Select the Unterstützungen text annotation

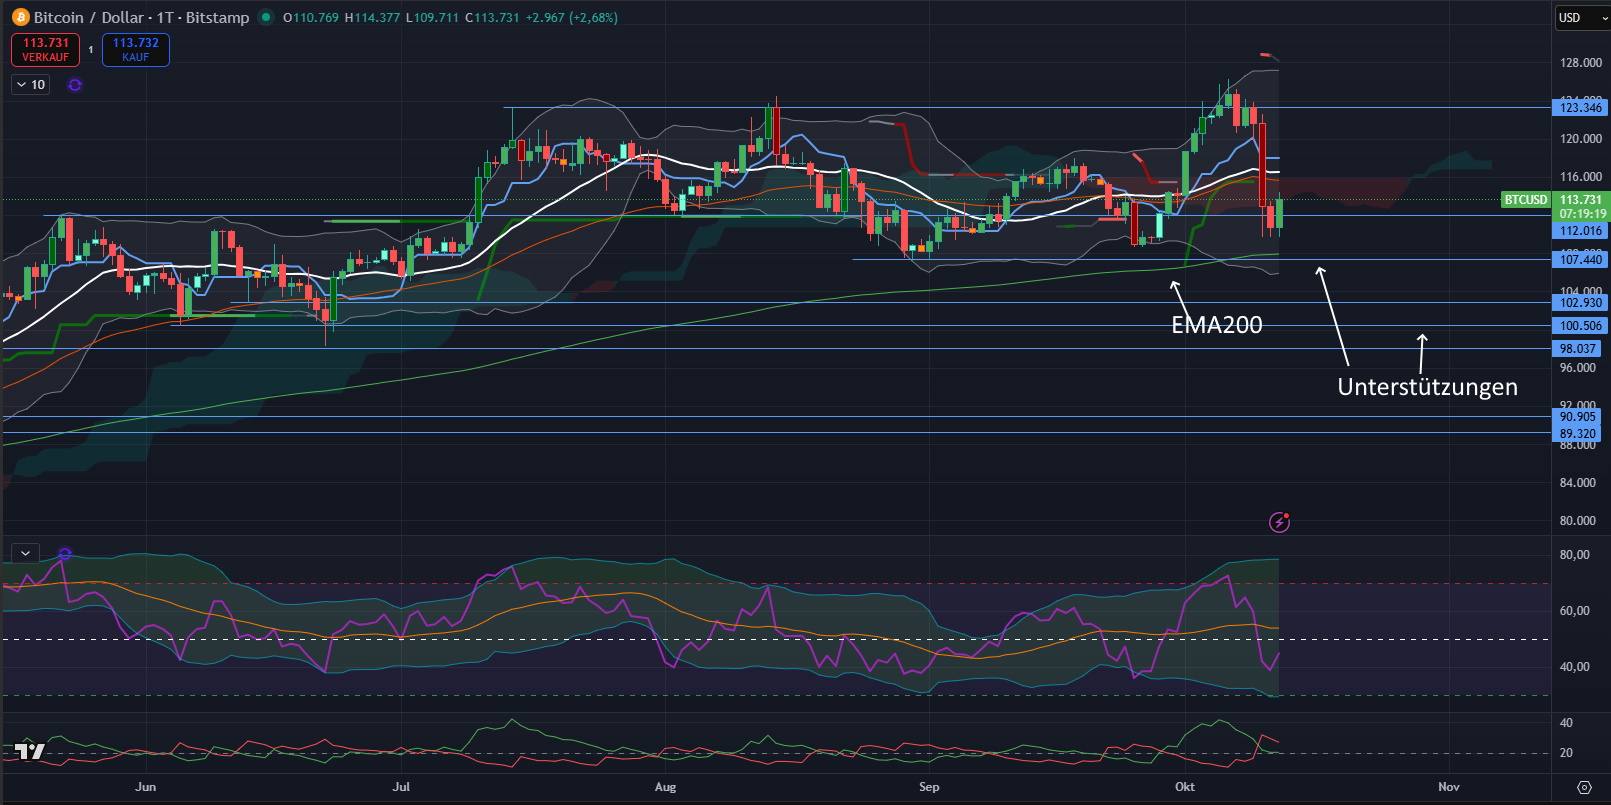coord(1427,387)
